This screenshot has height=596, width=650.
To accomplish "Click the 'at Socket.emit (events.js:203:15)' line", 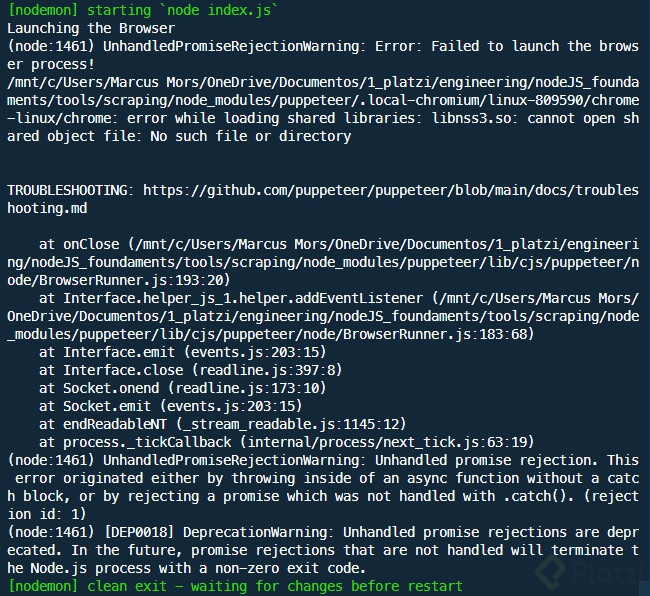I will click(x=170, y=406).
